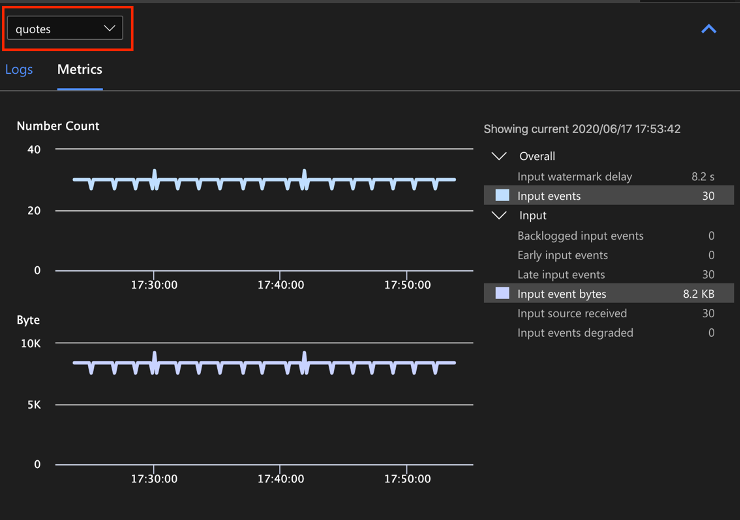Click the Input events color swatch
This screenshot has width=740, height=520.
502,196
